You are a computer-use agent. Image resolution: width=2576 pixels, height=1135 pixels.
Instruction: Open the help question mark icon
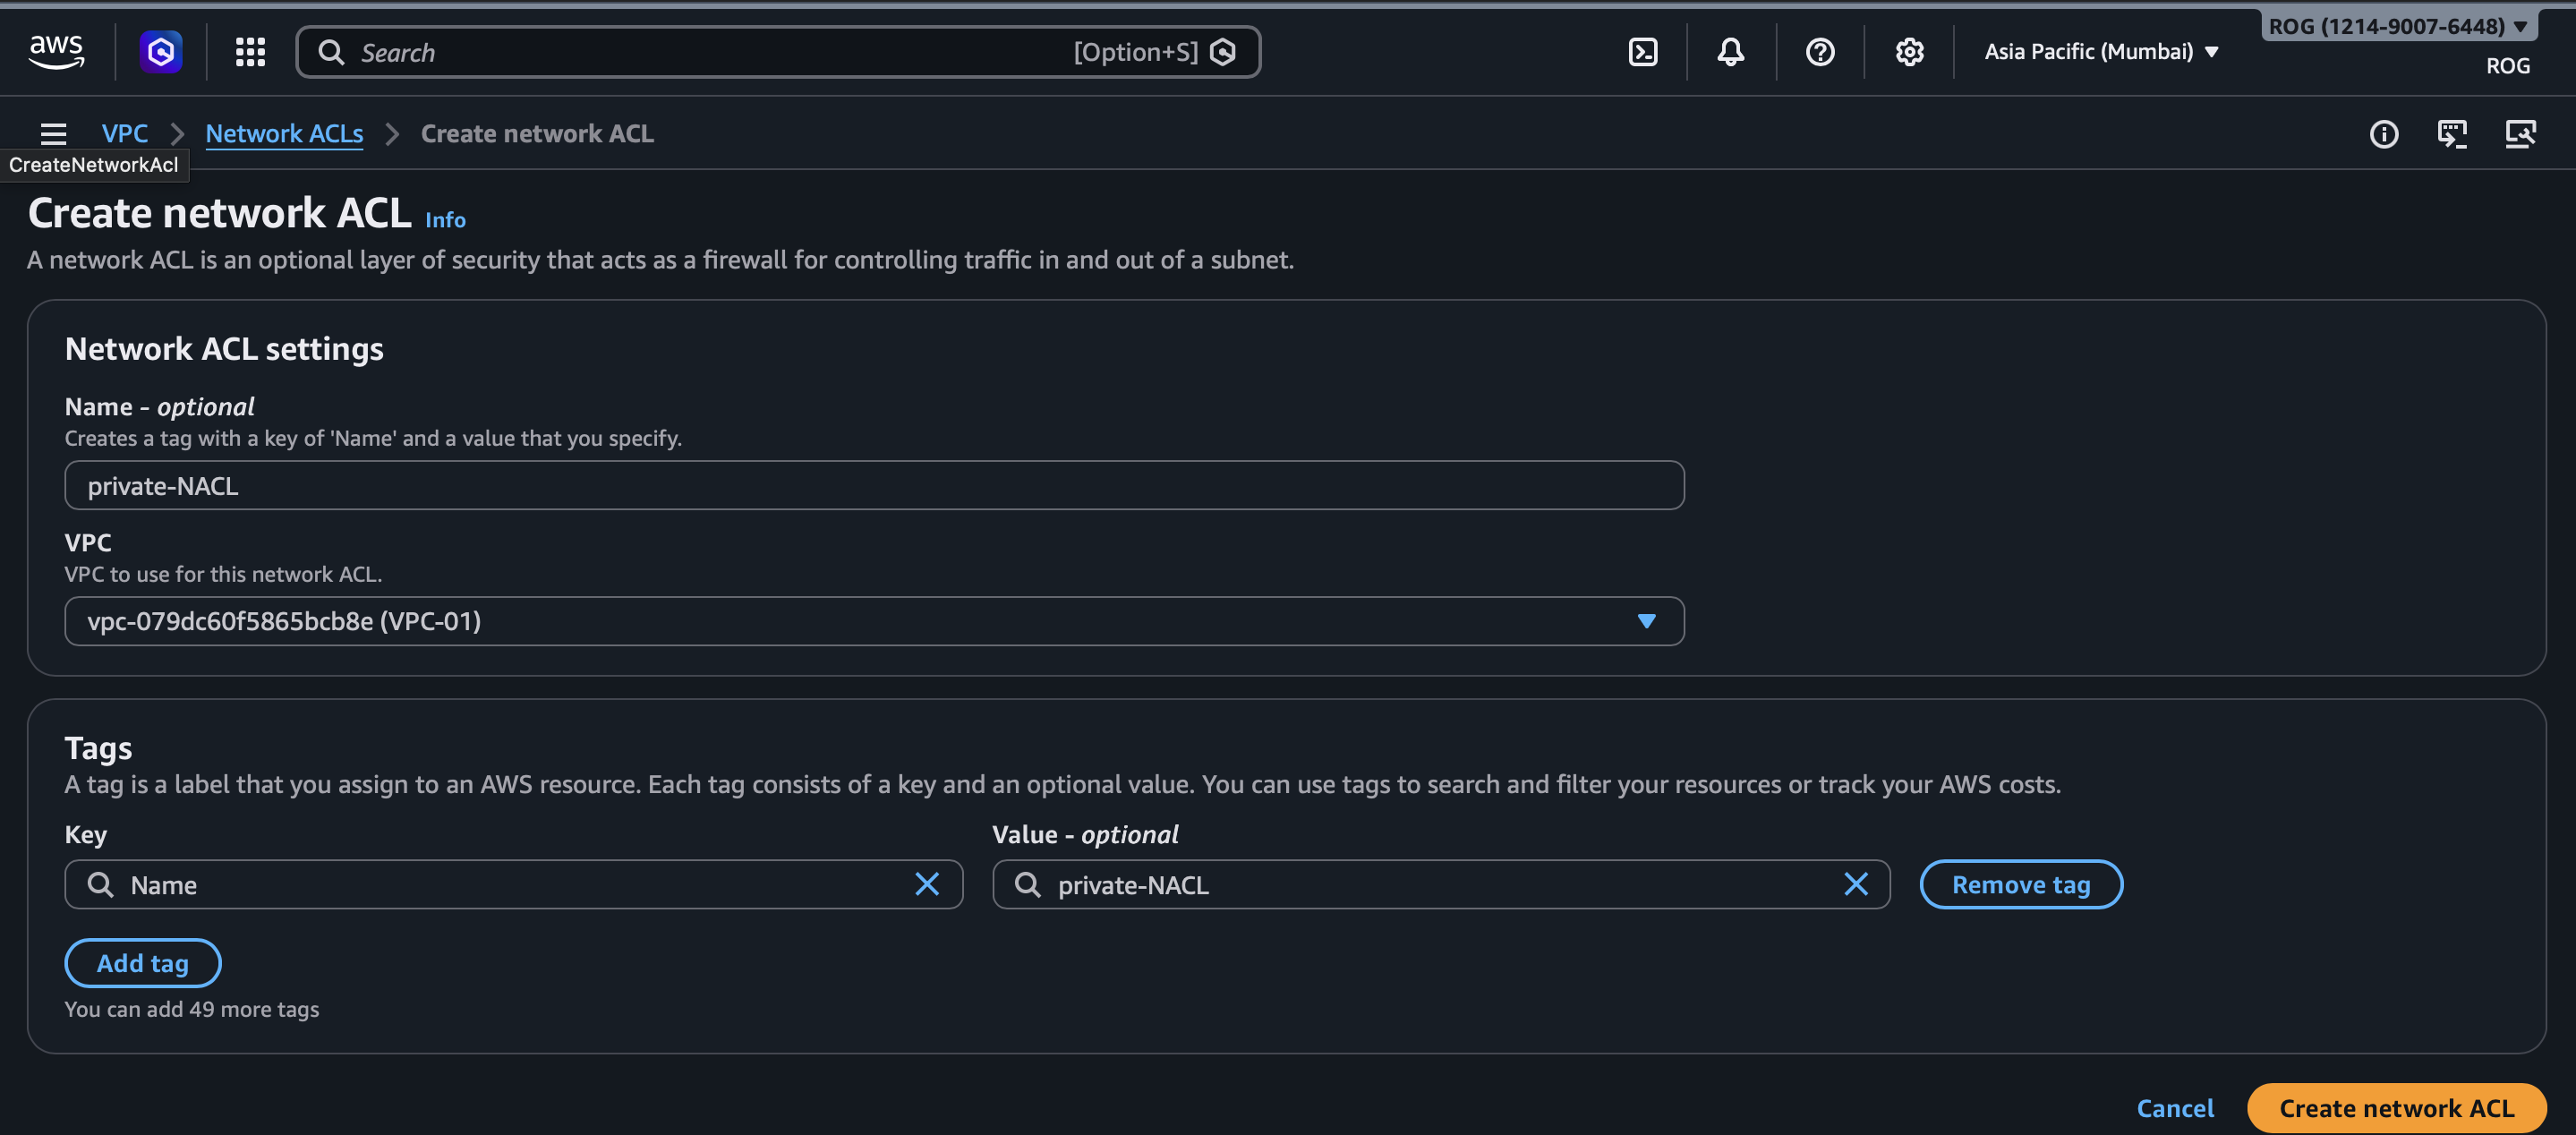pyautogui.click(x=1820, y=51)
